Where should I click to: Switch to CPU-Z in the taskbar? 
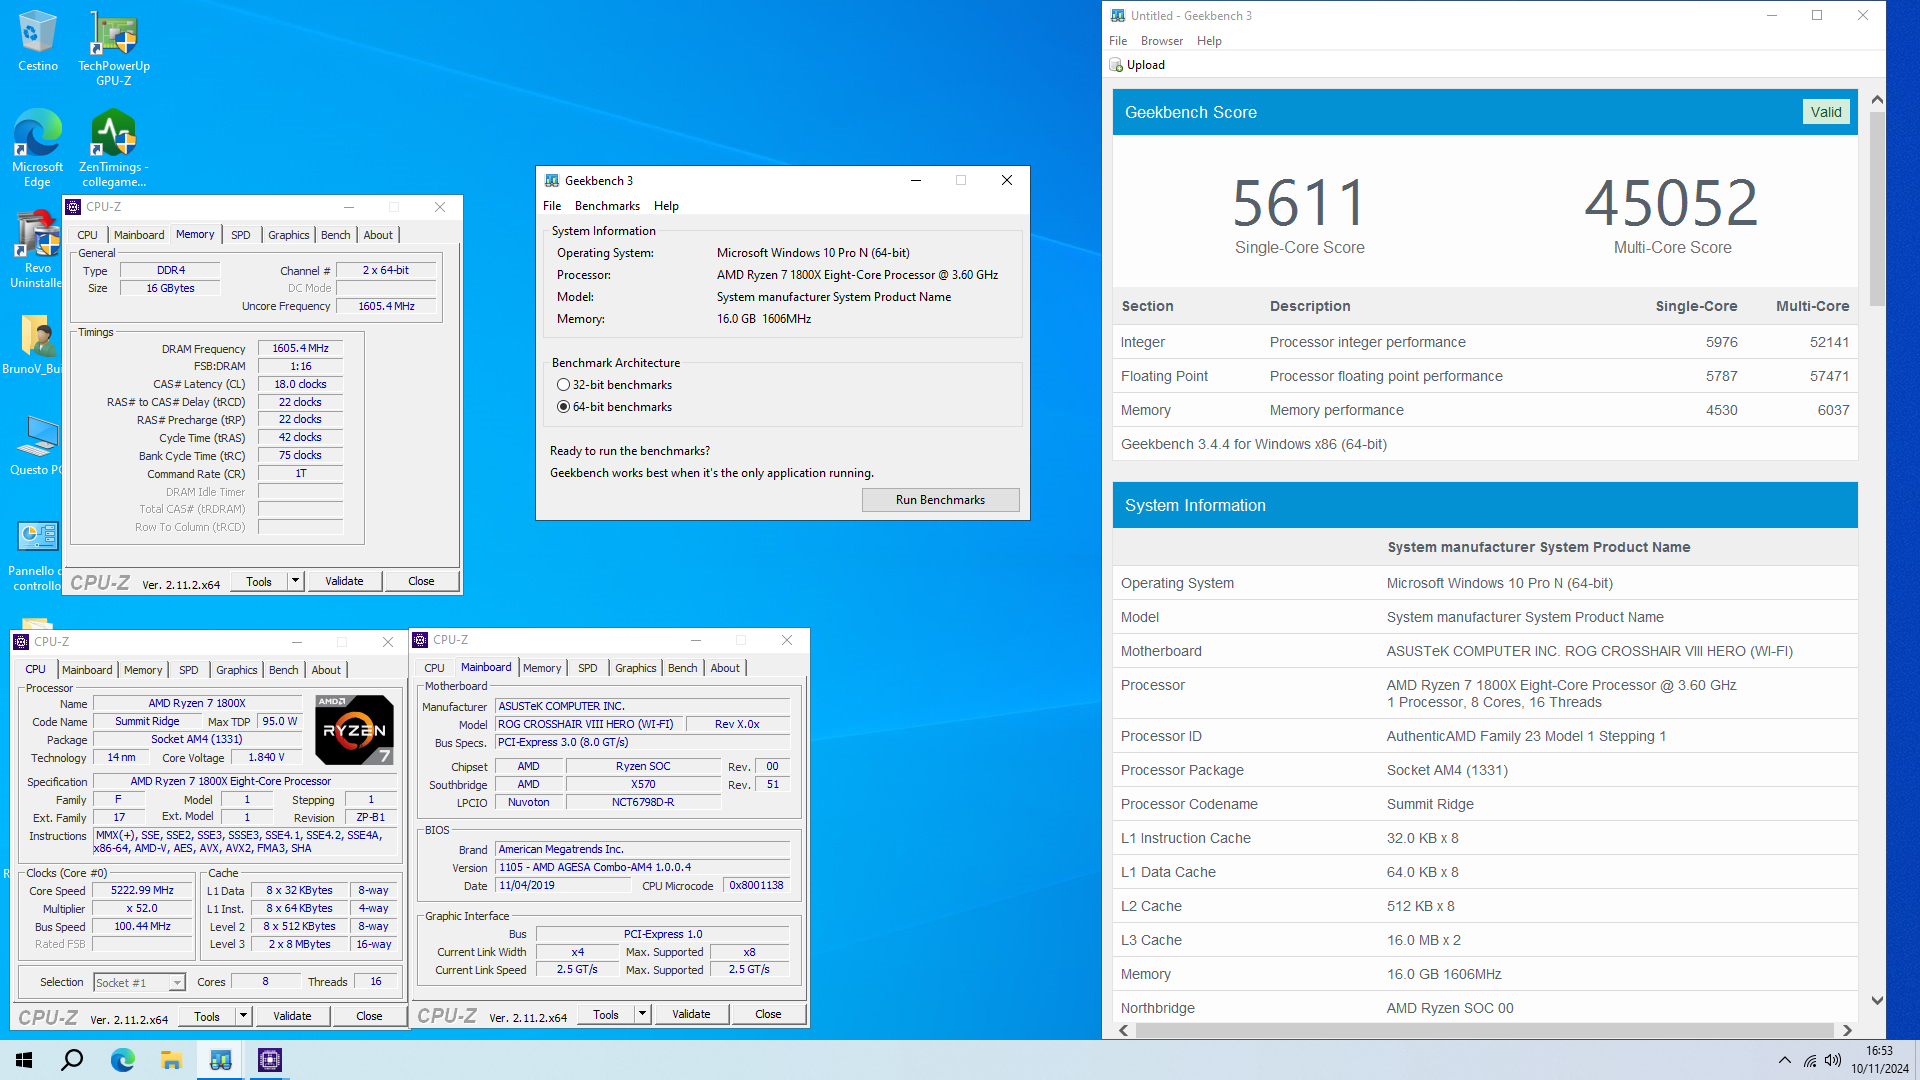click(270, 1060)
